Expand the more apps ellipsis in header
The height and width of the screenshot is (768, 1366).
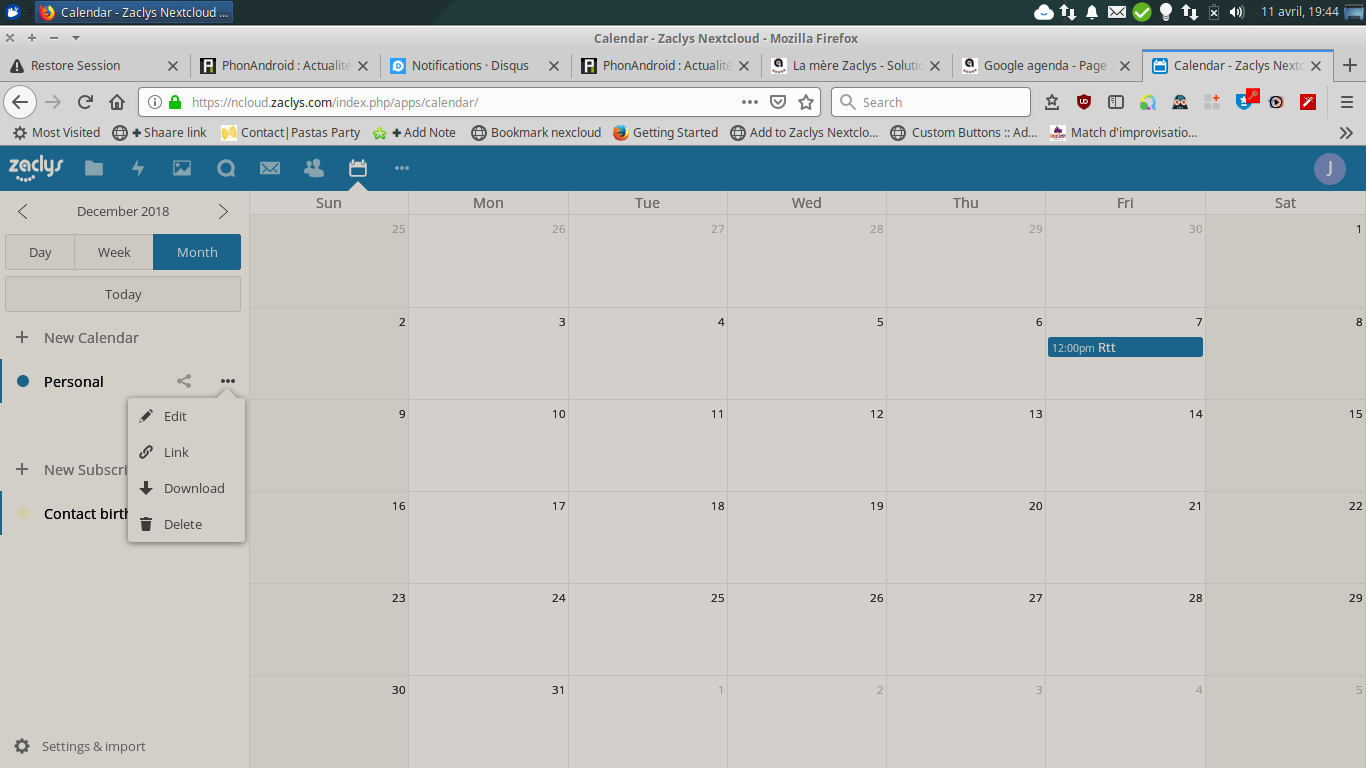402,168
